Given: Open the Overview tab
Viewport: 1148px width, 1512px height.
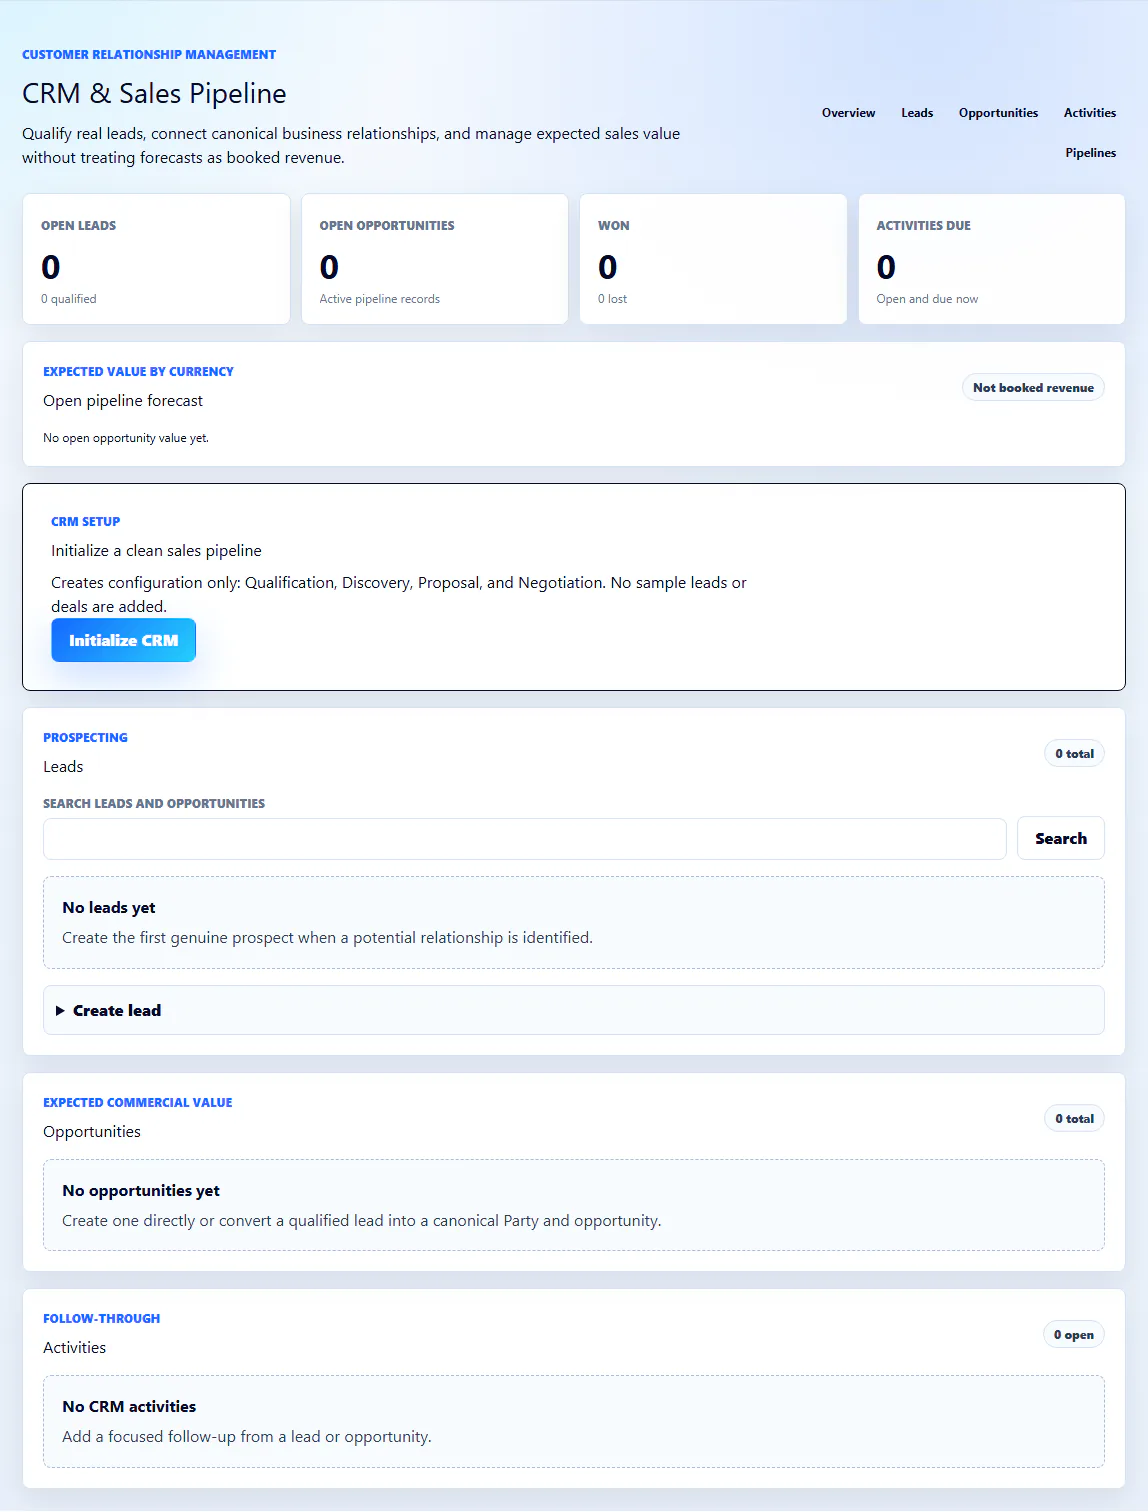Looking at the screenshot, I should pyautogui.click(x=848, y=113).
